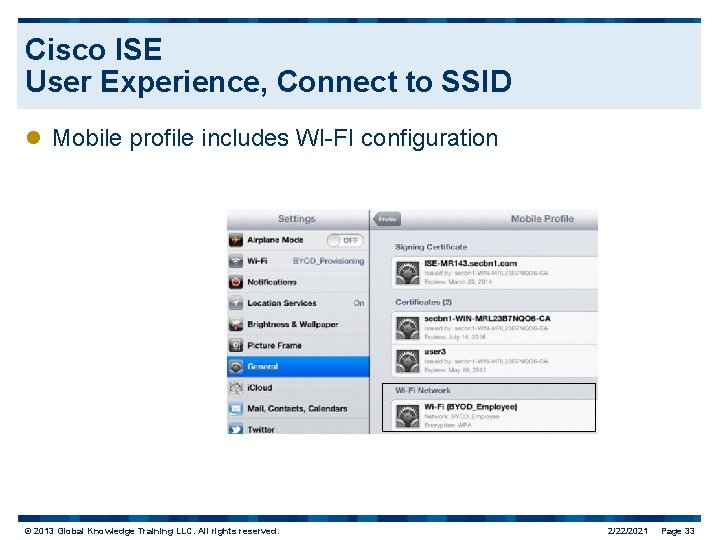
Task: Click the Notifications icon
Action: click(236, 282)
